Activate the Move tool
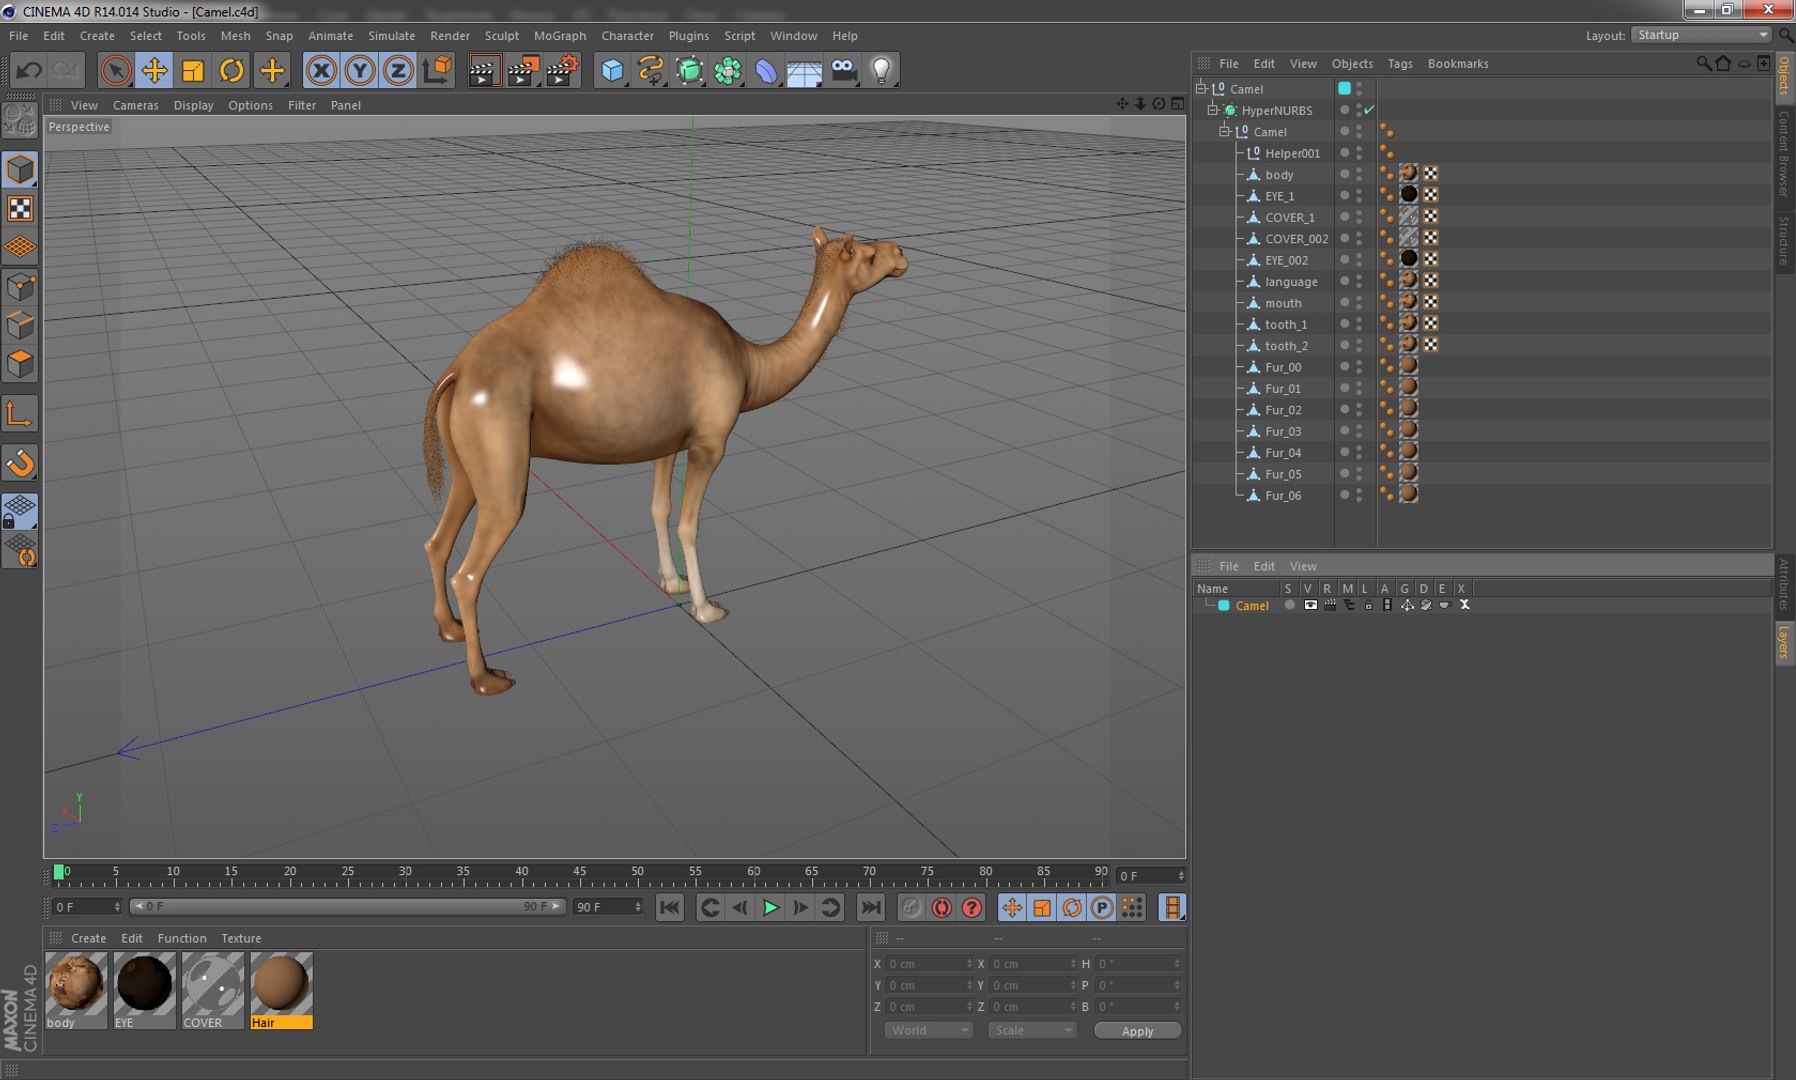 tap(154, 70)
